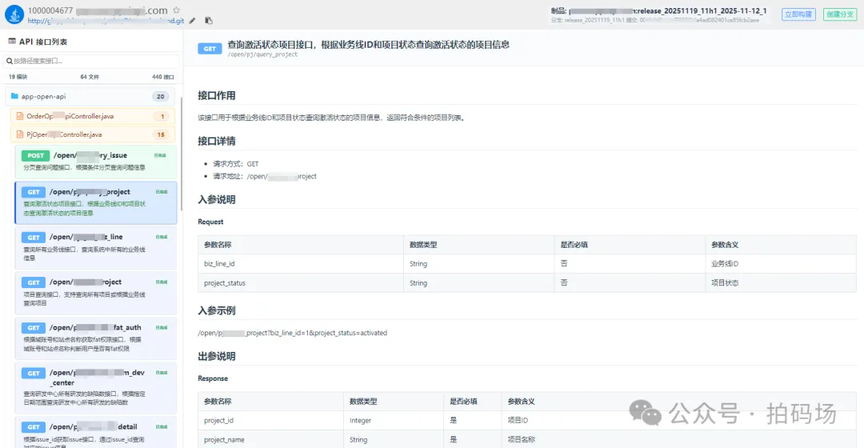Star the repository with the star icon
Screen dimensions: 864x448
coord(176,10)
